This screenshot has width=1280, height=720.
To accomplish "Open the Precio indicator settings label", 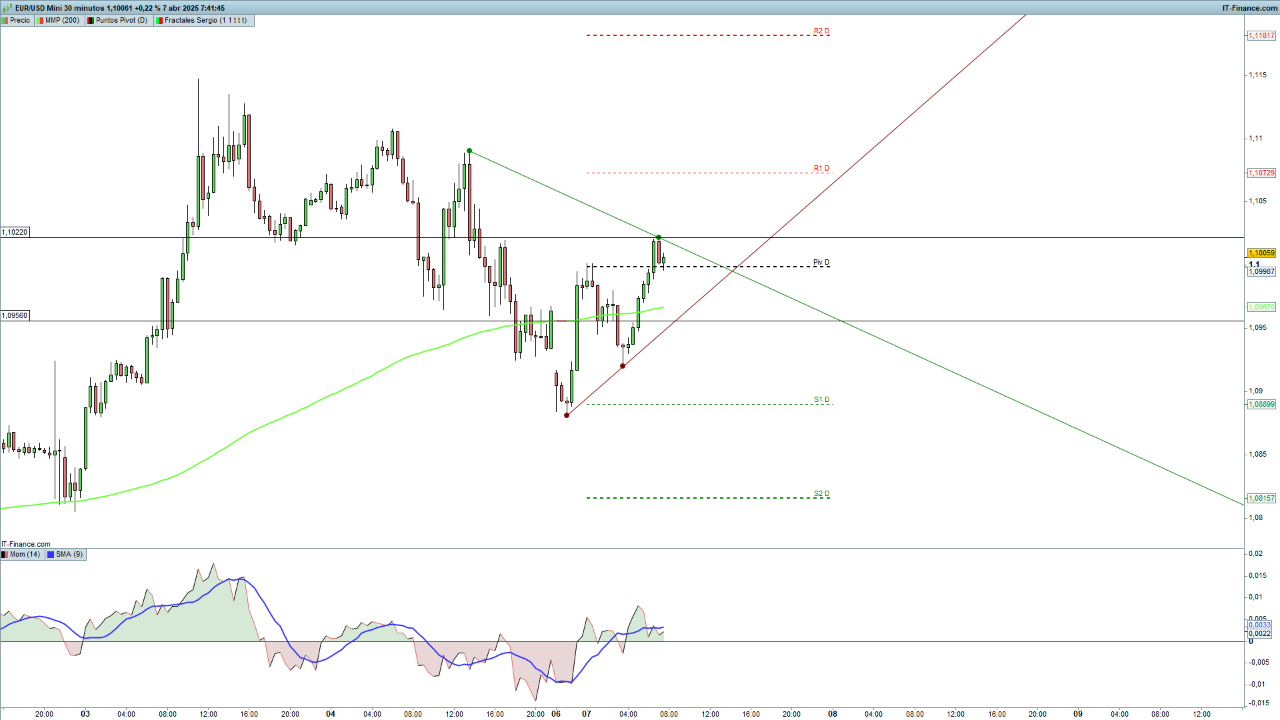I will (17, 20).
